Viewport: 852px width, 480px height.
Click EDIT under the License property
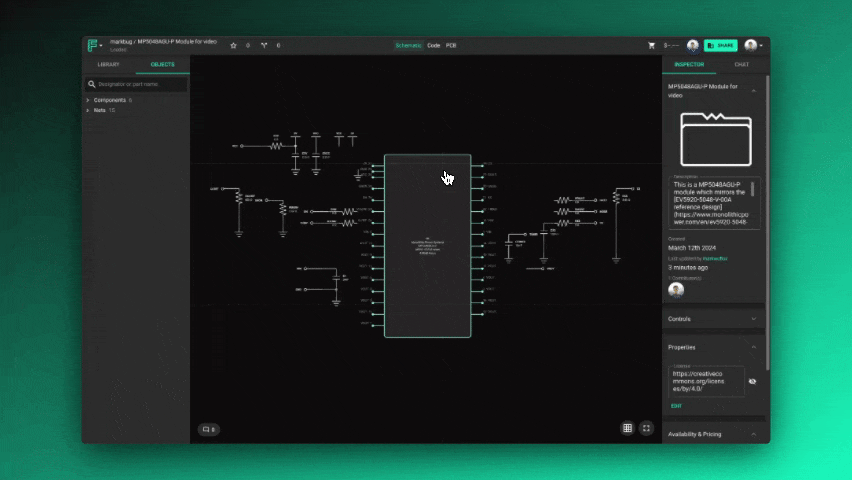676,406
